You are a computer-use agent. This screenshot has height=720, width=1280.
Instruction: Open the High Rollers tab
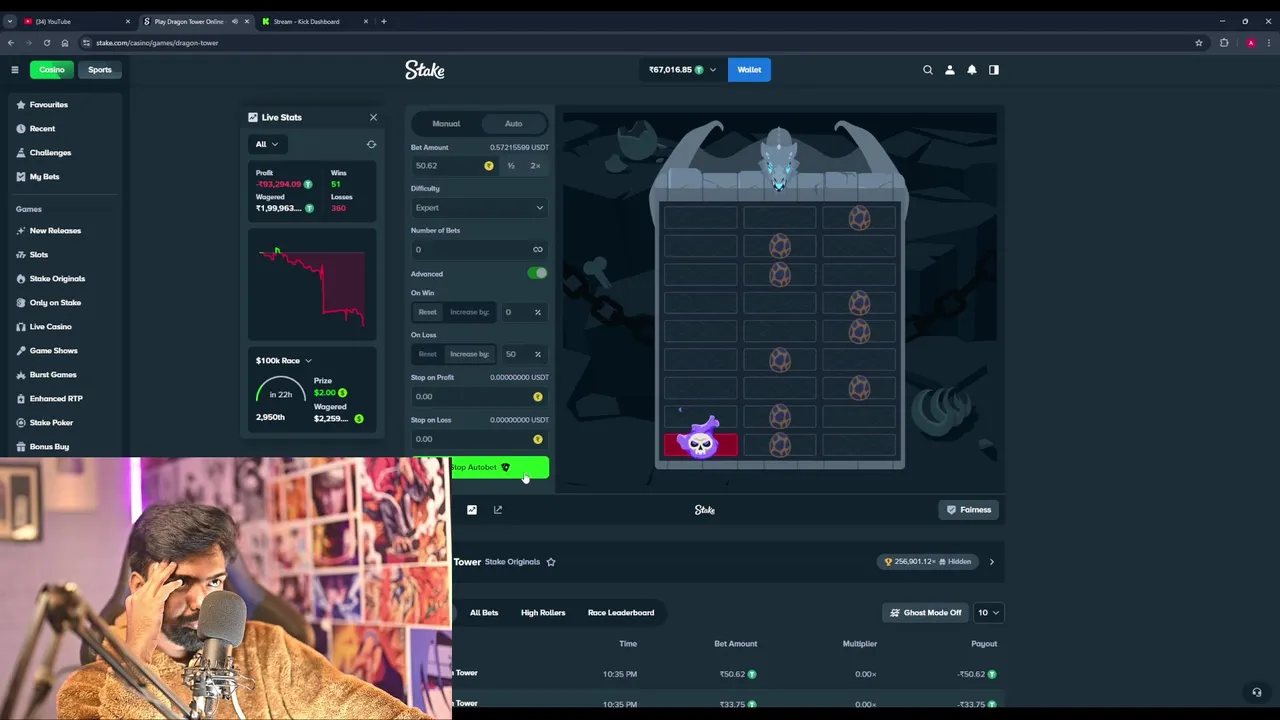tap(543, 613)
